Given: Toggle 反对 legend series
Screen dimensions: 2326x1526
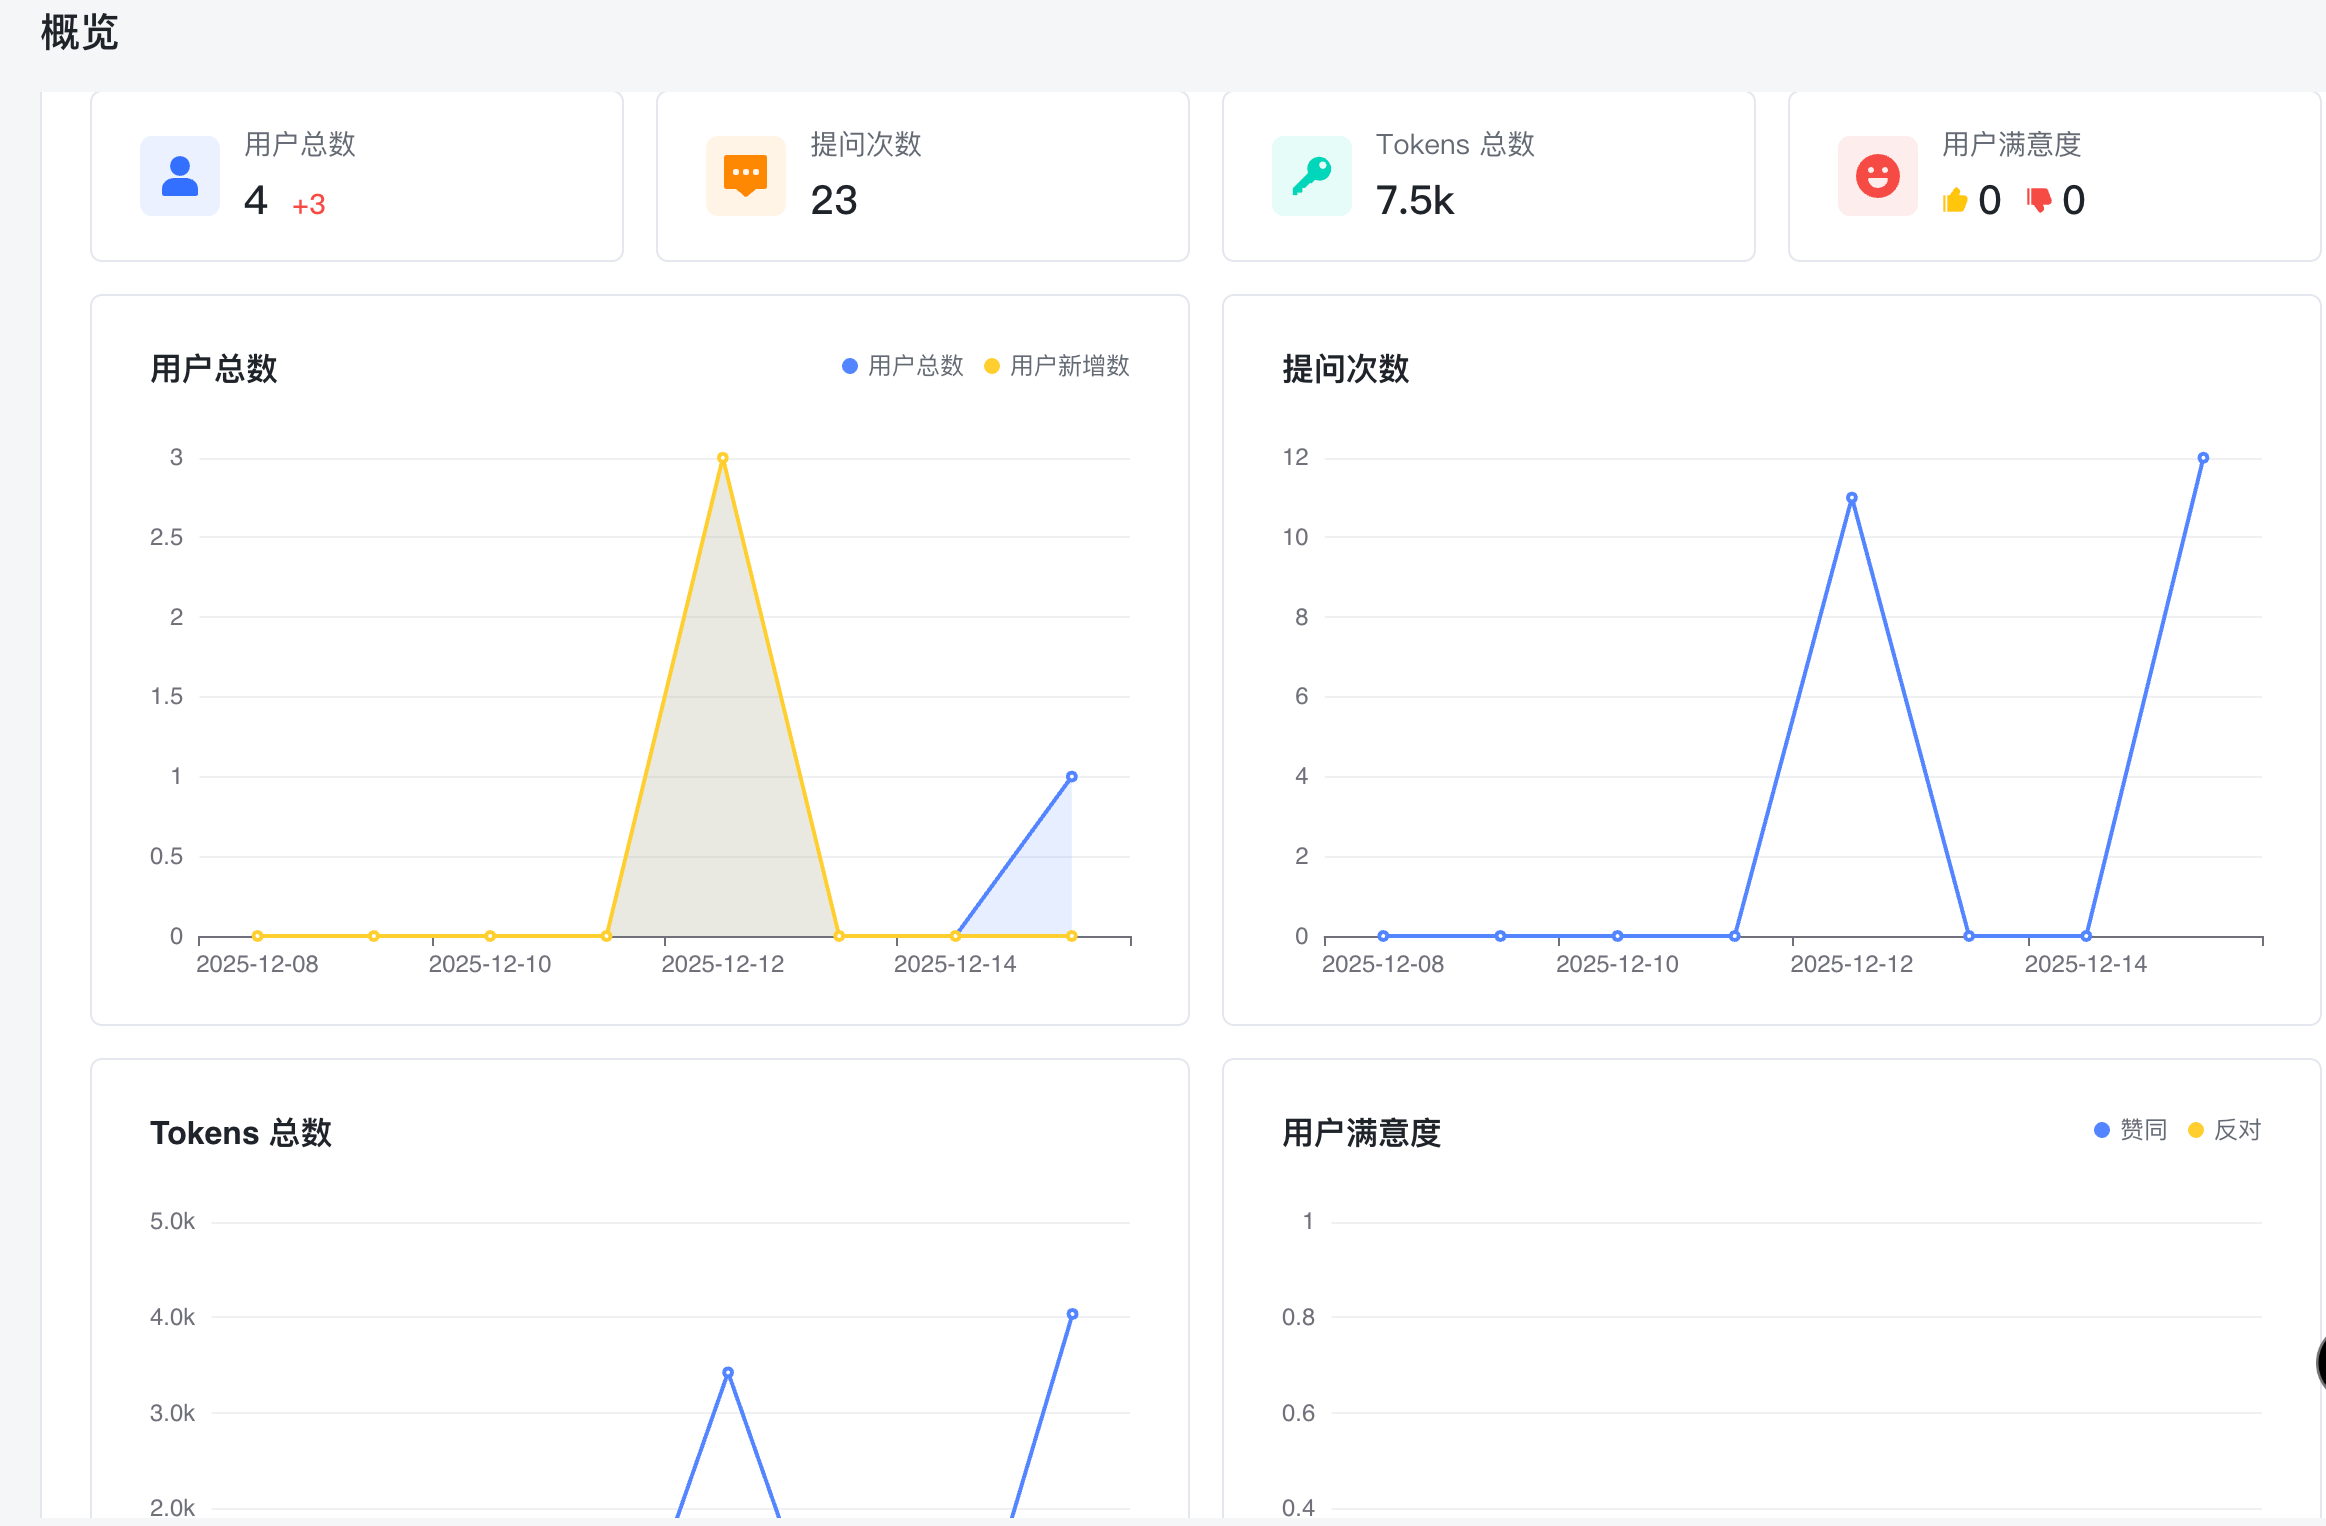Looking at the screenshot, I should coord(2225,1130).
